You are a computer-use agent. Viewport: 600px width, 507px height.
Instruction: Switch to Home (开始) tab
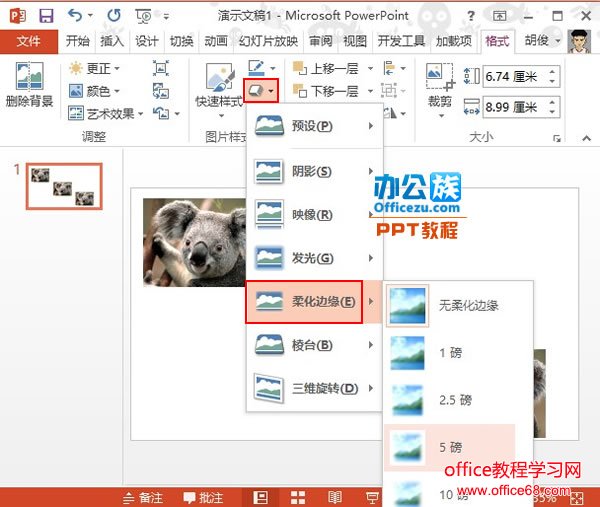[78, 41]
